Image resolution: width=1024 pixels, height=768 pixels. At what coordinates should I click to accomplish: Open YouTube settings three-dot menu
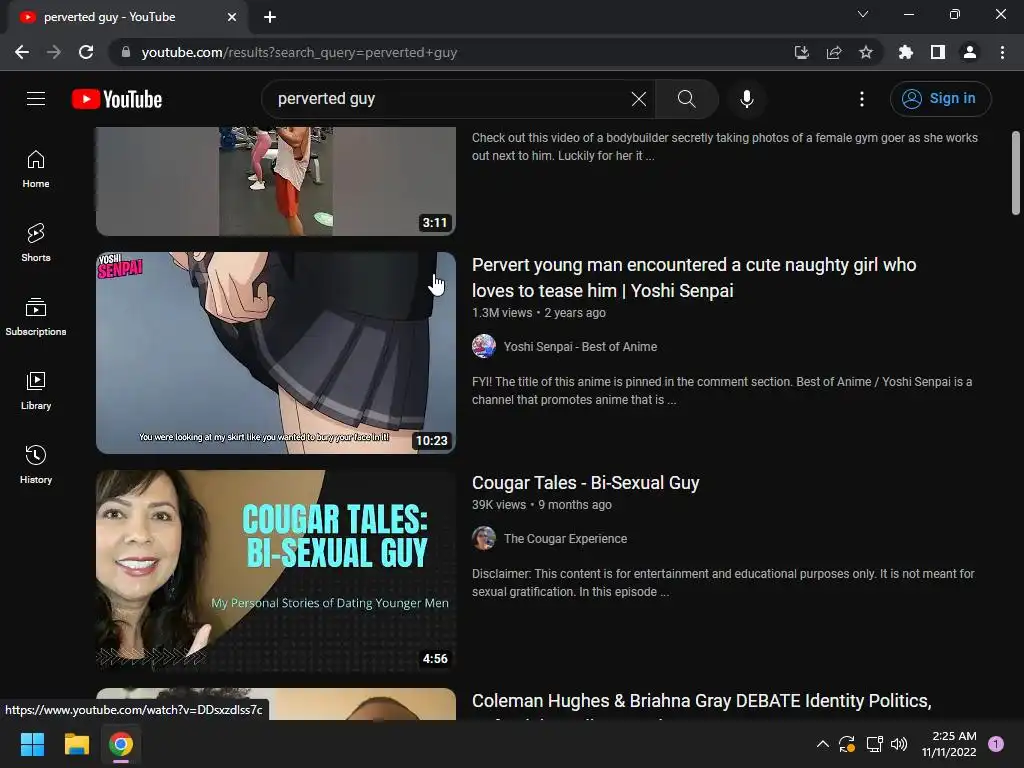tap(861, 99)
